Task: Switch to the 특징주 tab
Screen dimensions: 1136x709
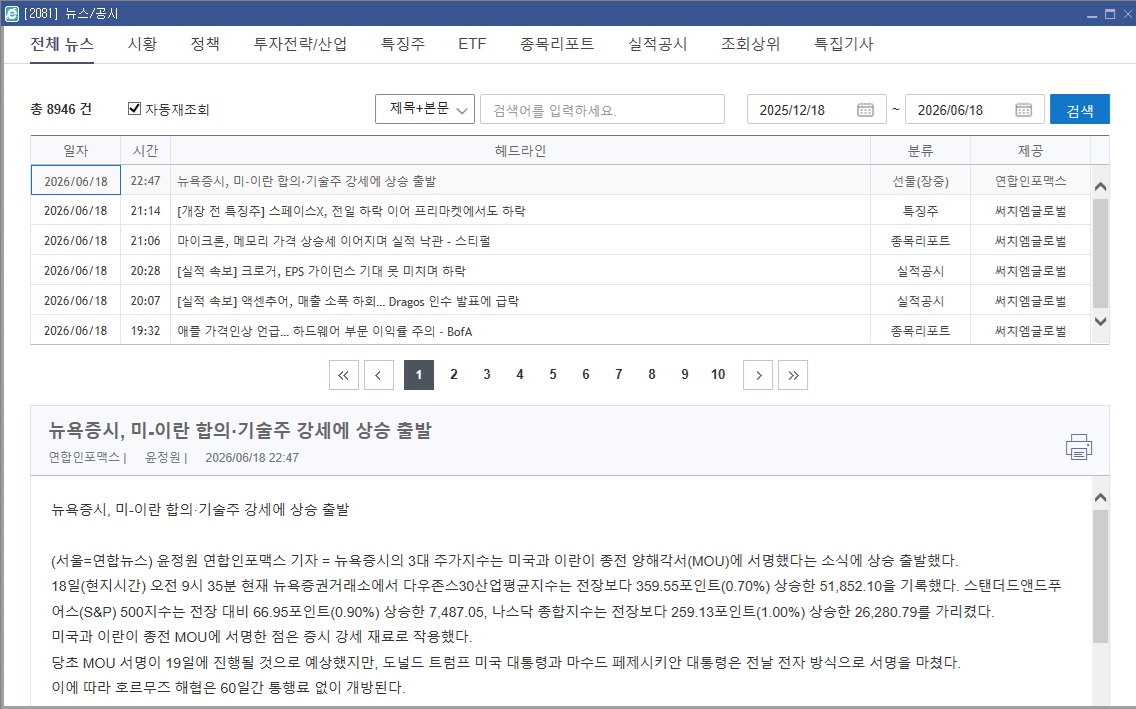Action: tap(403, 44)
